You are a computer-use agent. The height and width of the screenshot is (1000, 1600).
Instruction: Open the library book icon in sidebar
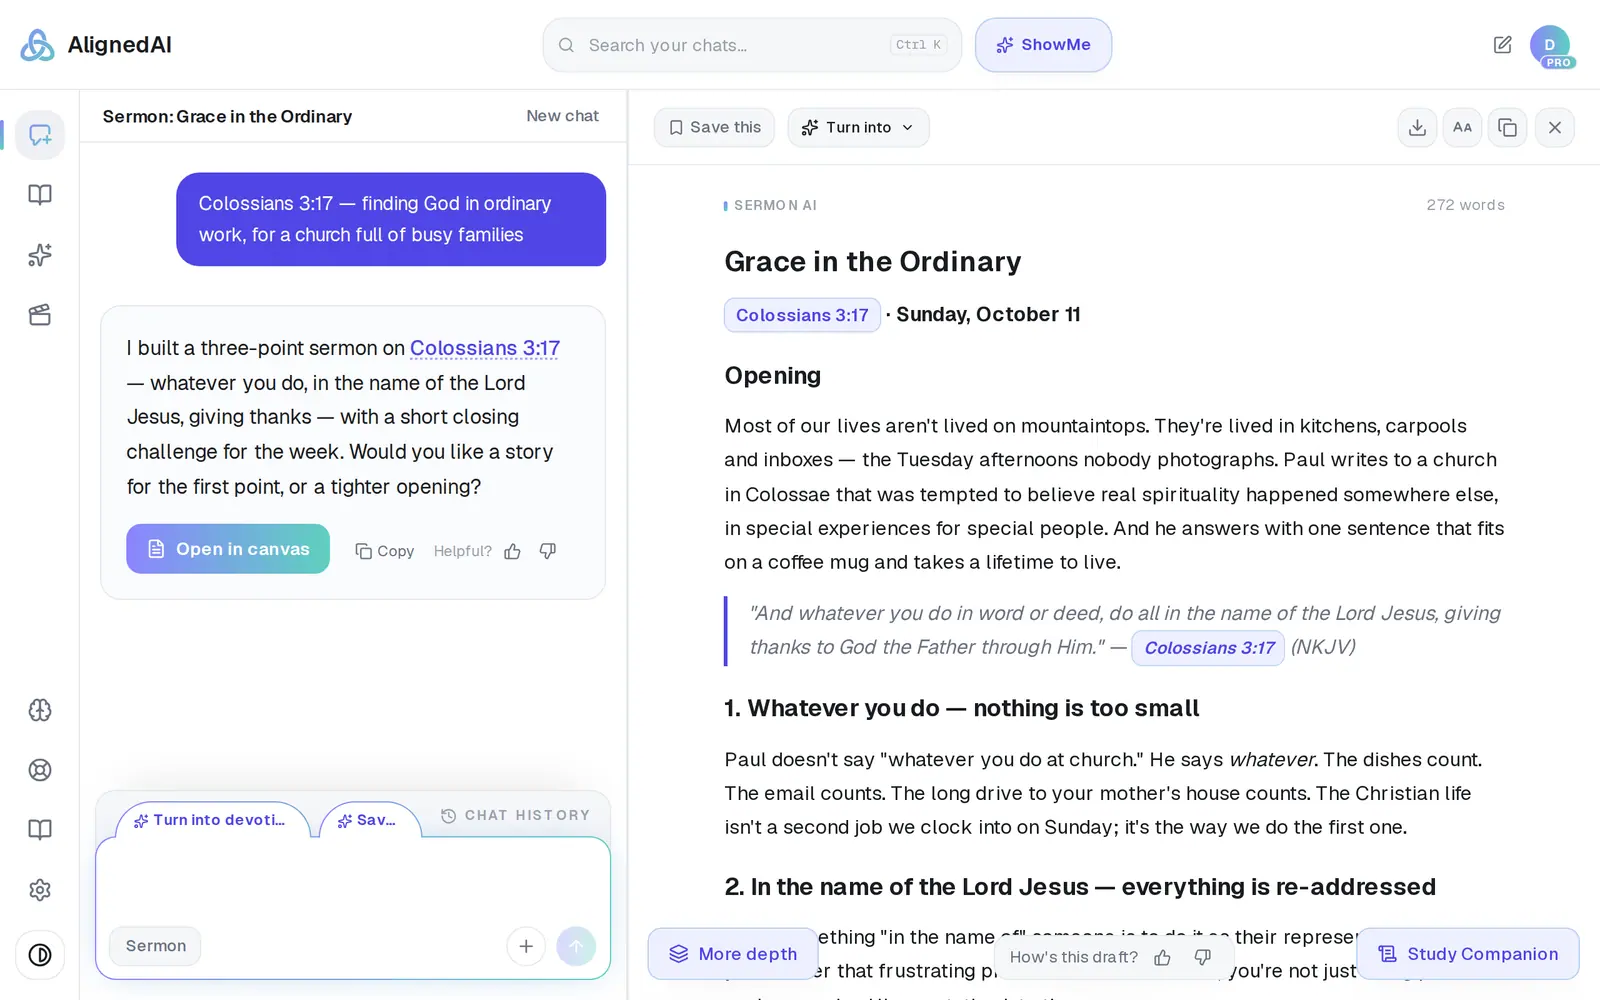point(40,195)
